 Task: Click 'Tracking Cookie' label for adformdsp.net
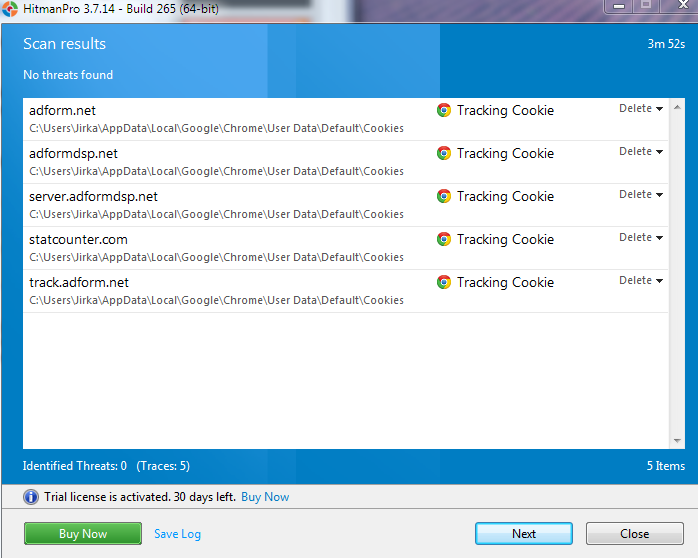coord(505,154)
